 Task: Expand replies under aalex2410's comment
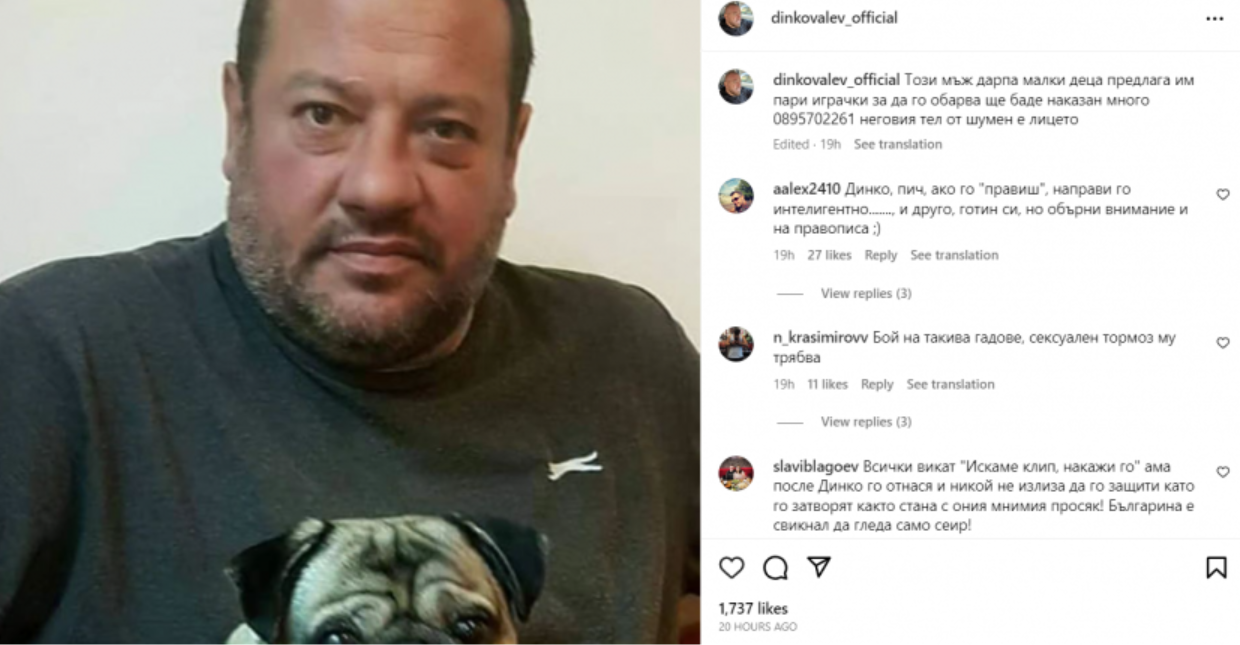[866, 293]
